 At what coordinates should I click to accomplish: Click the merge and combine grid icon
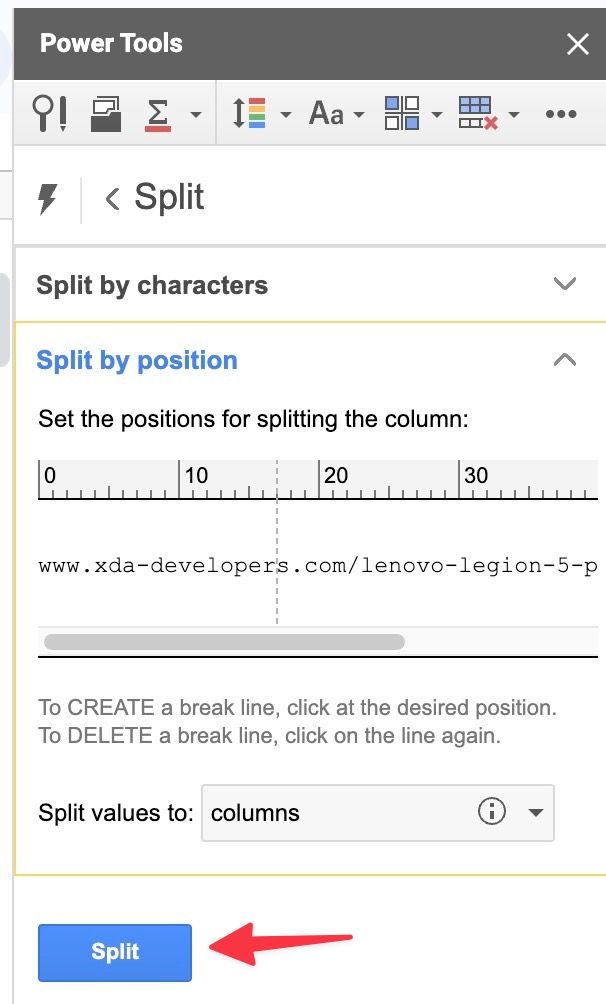[403, 114]
